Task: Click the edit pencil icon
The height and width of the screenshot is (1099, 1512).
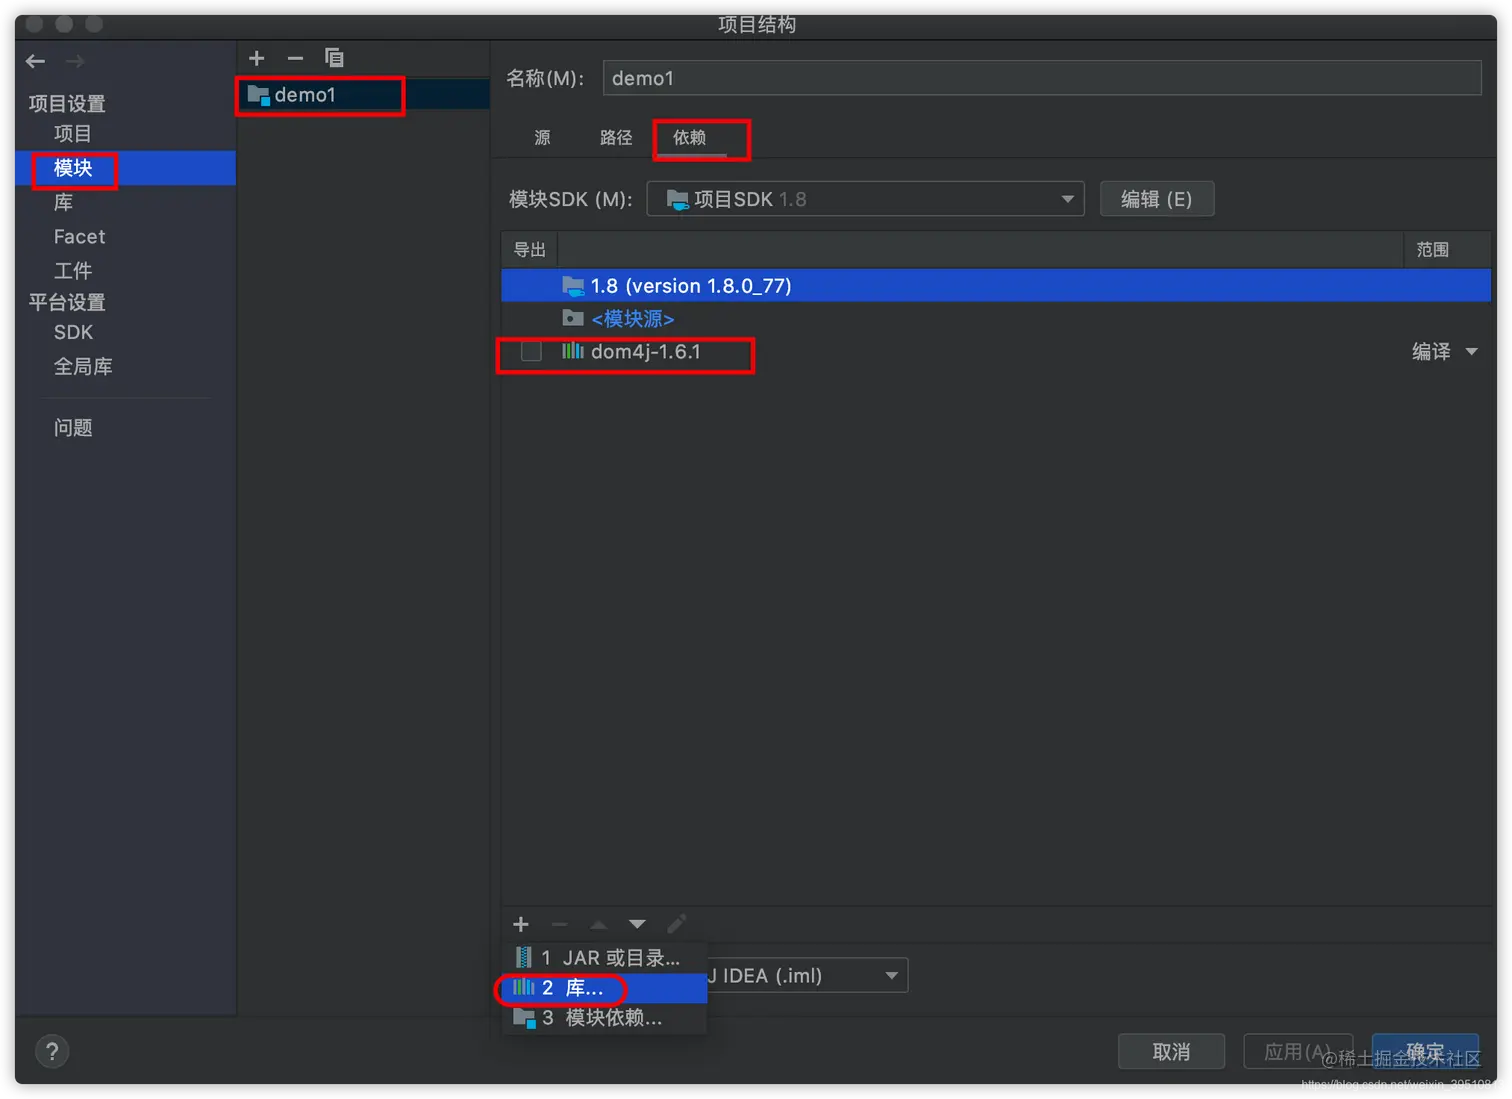Action: click(x=676, y=924)
